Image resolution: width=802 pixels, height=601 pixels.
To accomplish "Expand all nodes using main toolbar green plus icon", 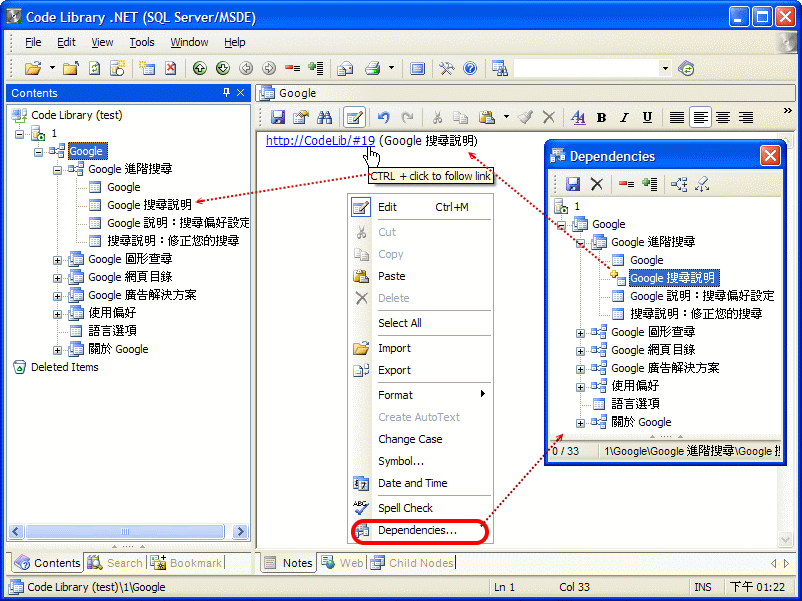I will (316, 68).
